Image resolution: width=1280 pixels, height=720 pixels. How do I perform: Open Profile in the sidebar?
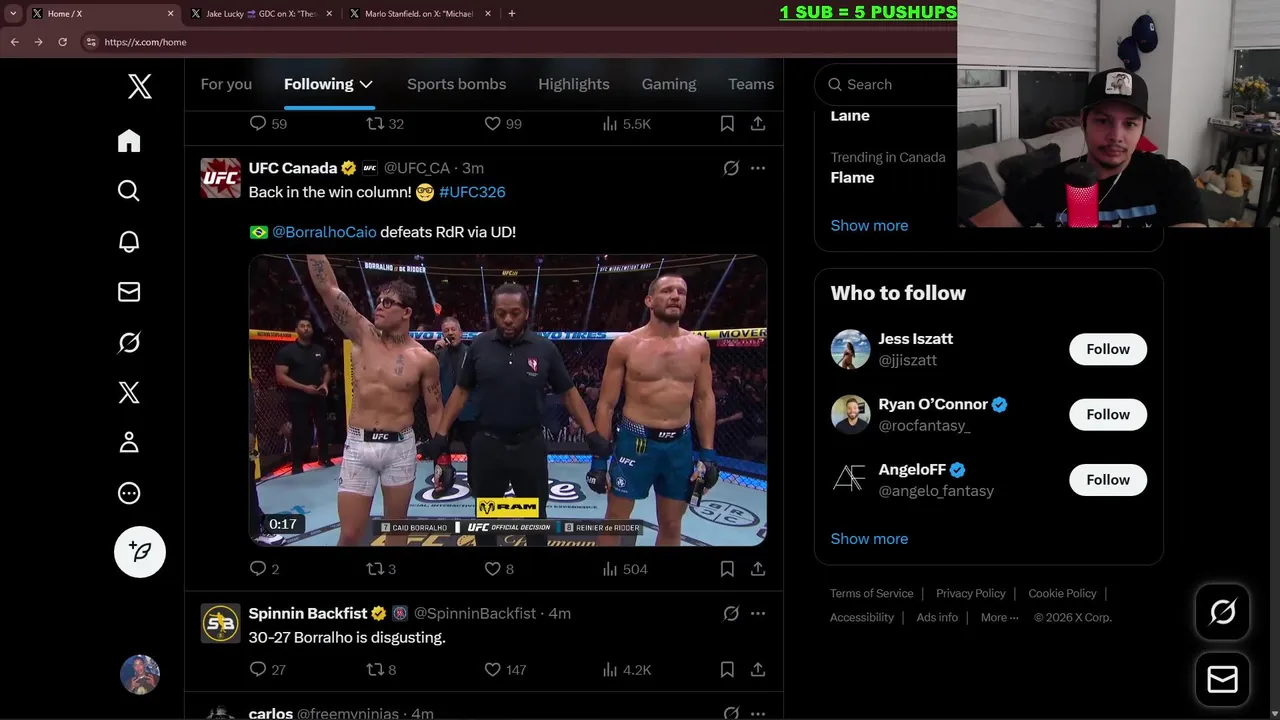(129, 442)
